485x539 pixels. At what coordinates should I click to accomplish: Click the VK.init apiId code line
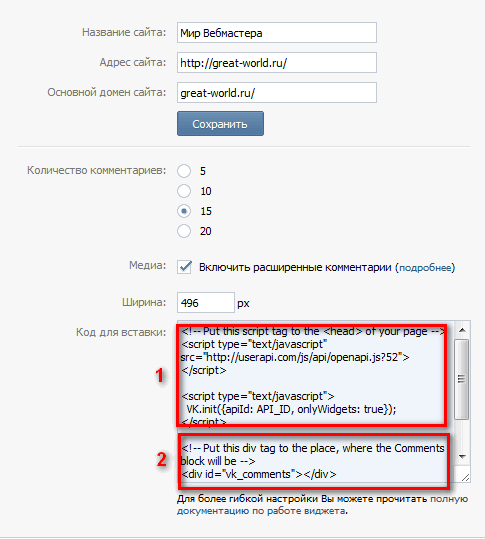(291, 409)
